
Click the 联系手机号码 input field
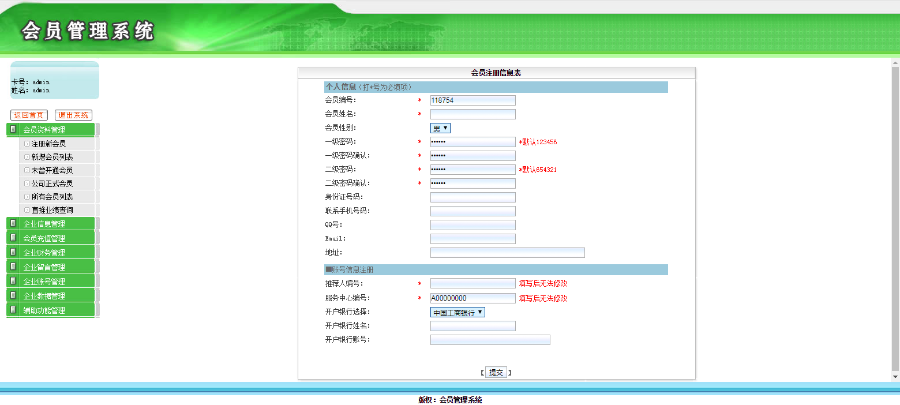point(473,211)
